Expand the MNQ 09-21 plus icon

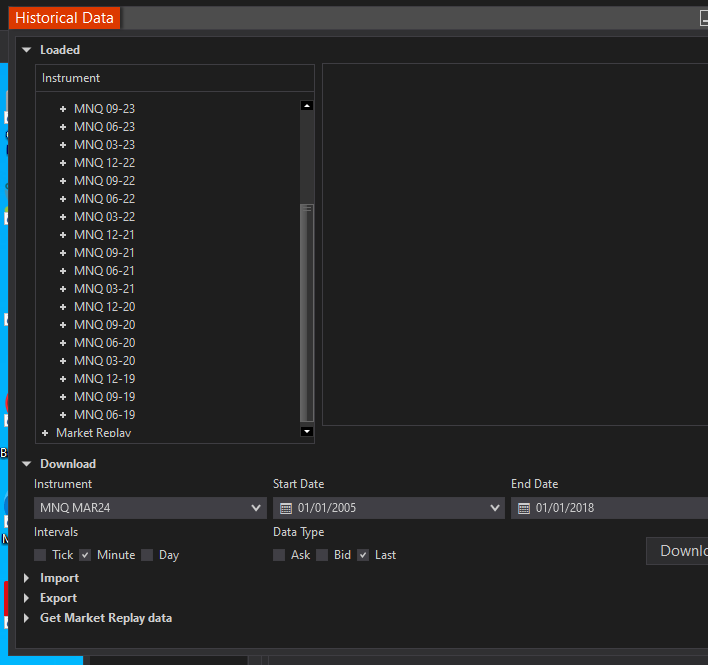click(x=63, y=253)
